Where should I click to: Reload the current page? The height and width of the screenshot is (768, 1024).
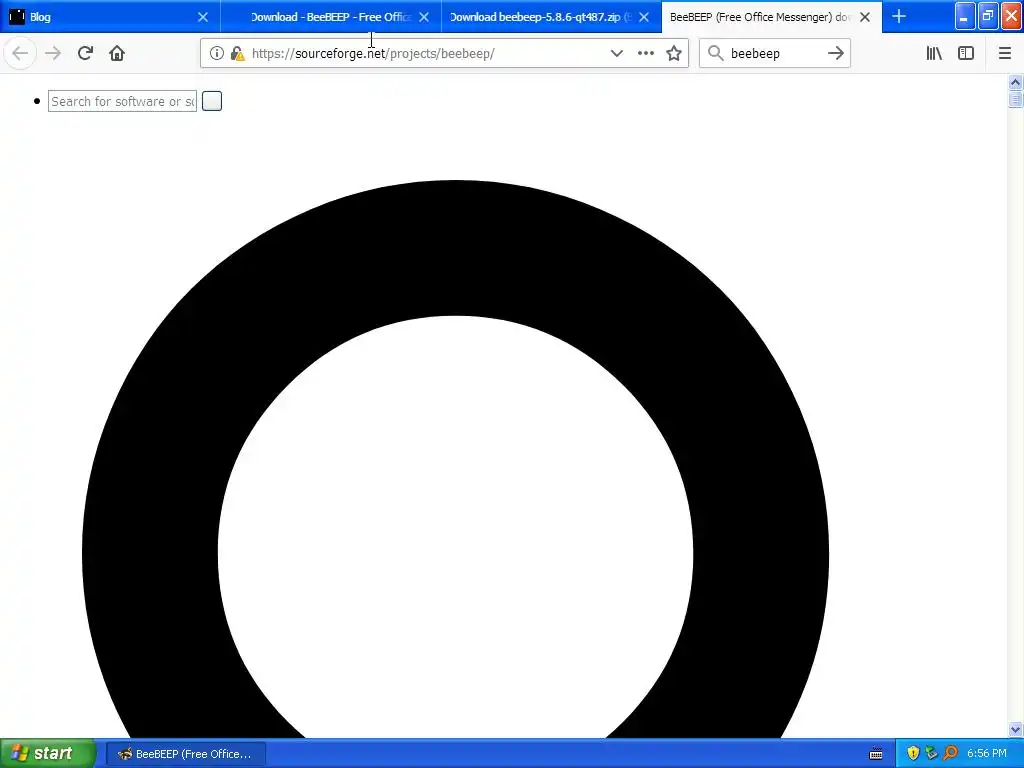pos(85,53)
